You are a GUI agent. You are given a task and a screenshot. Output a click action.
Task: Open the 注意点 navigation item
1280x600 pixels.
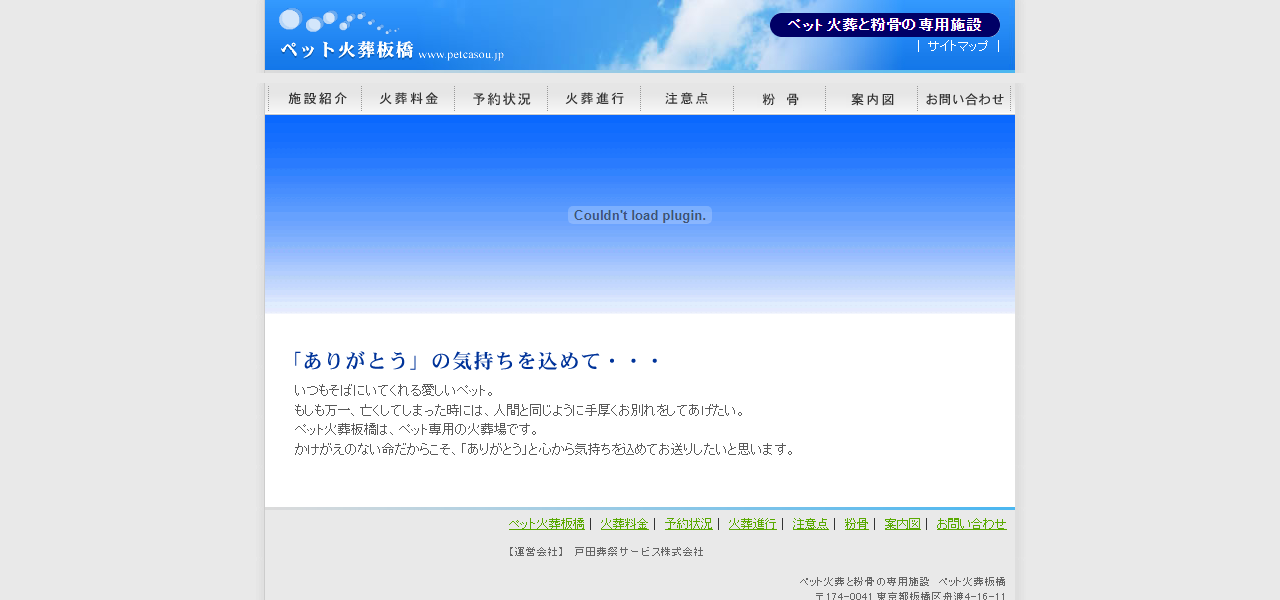[x=687, y=99]
